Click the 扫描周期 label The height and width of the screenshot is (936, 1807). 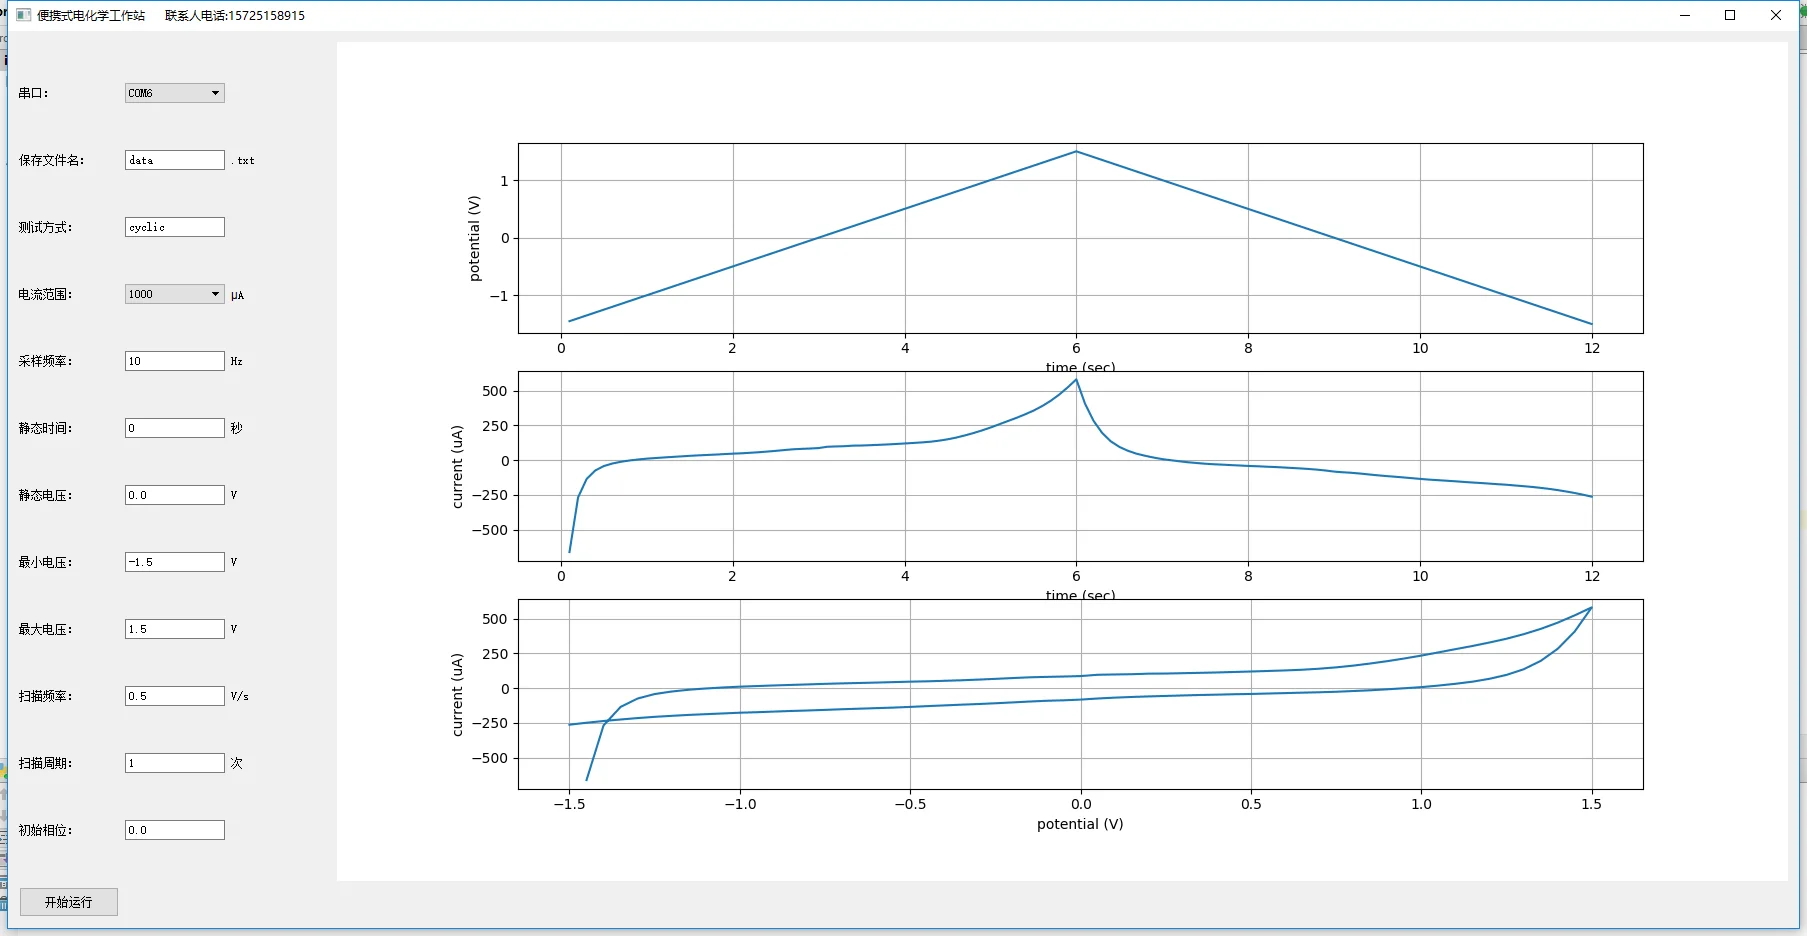coord(45,763)
